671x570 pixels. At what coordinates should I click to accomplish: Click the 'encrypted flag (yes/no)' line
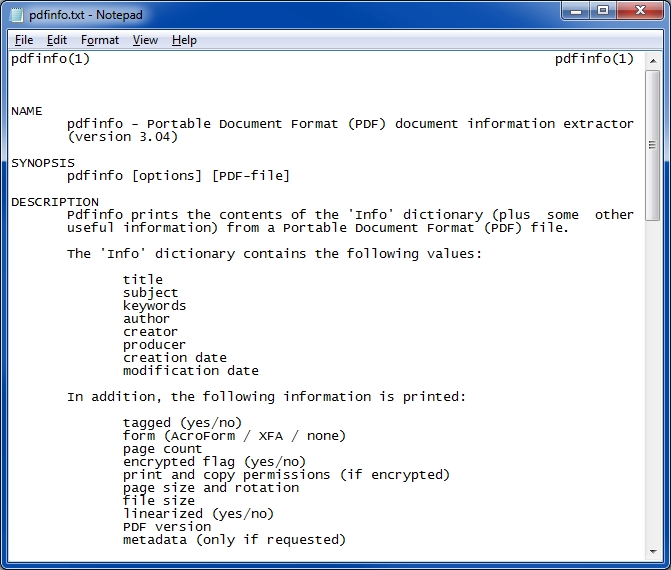point(214,462)
